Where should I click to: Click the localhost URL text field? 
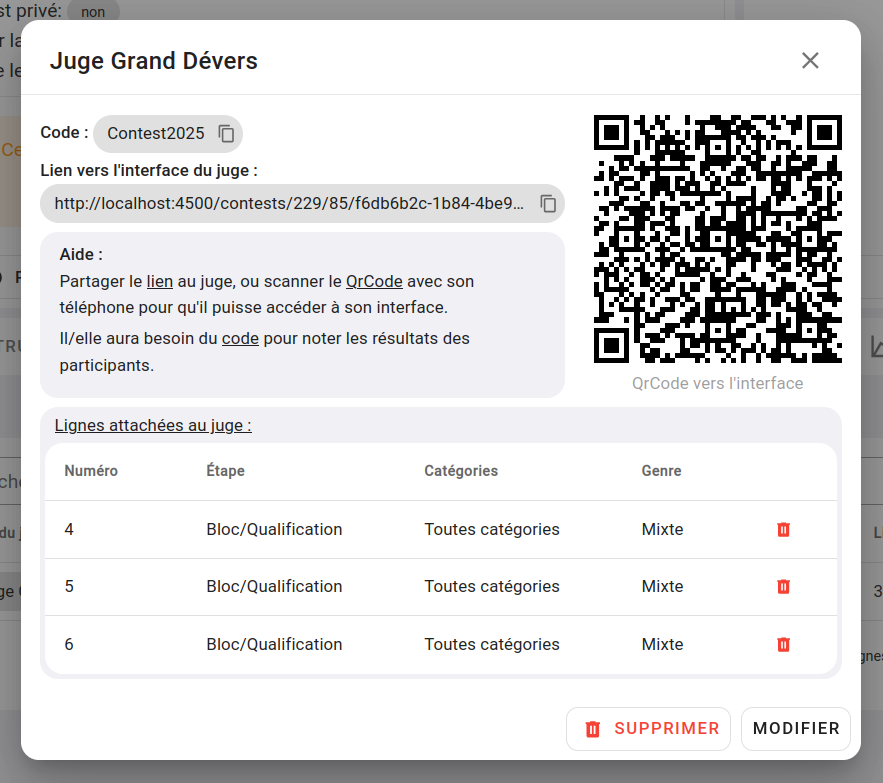point(289,204)
